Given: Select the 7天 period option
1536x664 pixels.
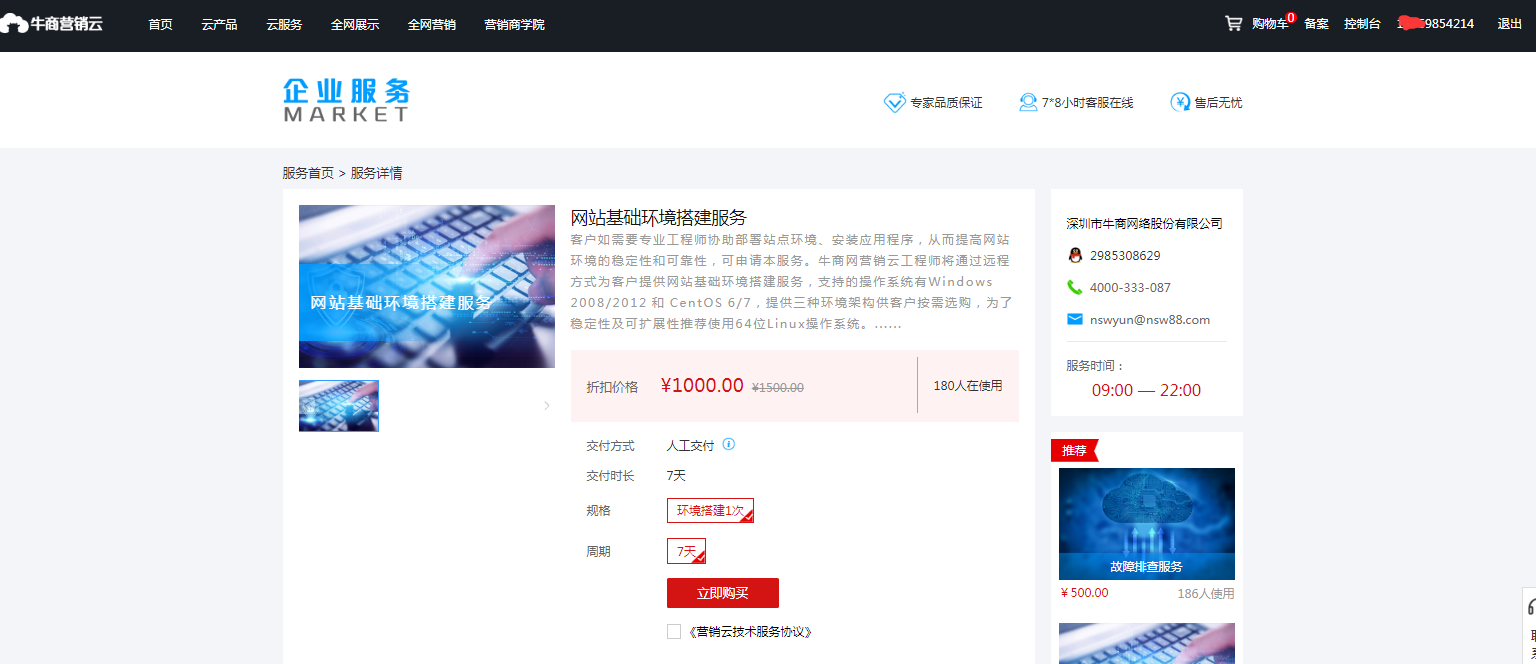Looking at the screenshot, I should tap(686, 551).
